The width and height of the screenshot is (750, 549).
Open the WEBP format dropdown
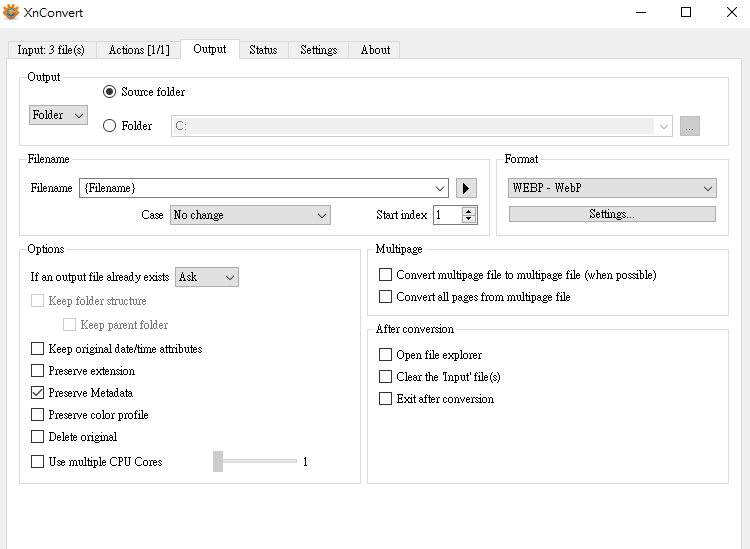[x=613, y=188]
